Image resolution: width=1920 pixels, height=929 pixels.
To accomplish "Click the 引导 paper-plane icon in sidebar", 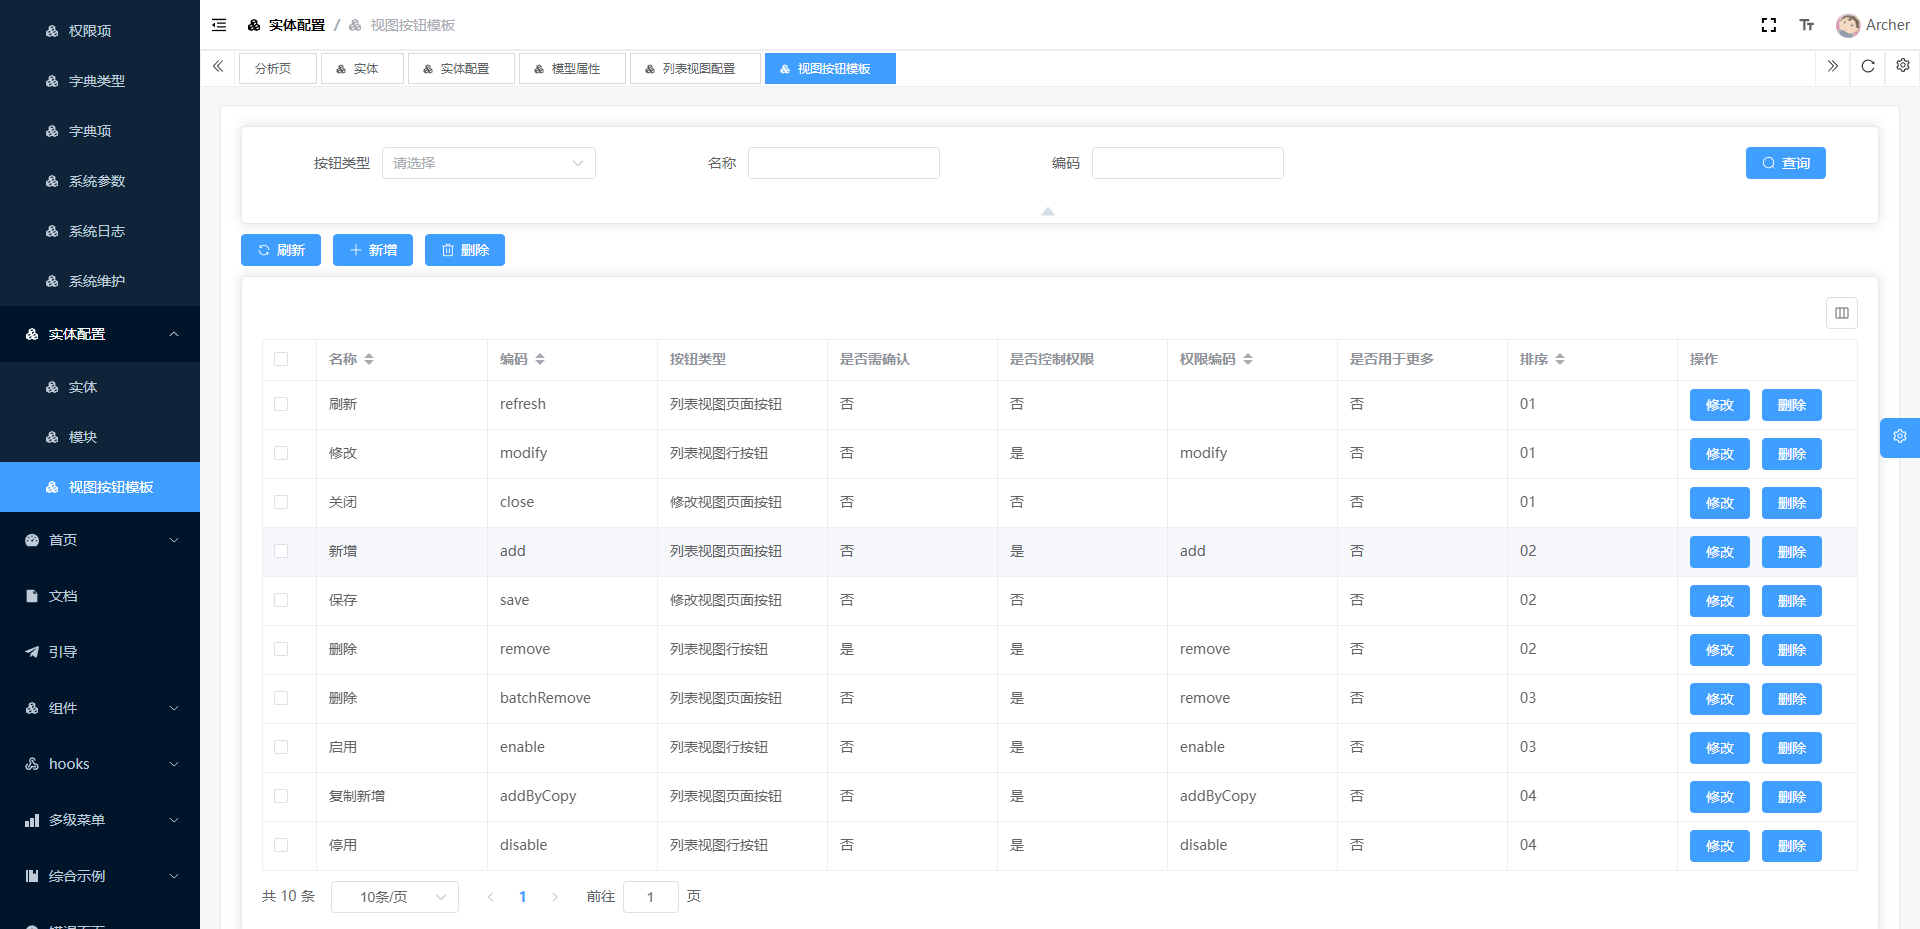I will coord(32,652).
